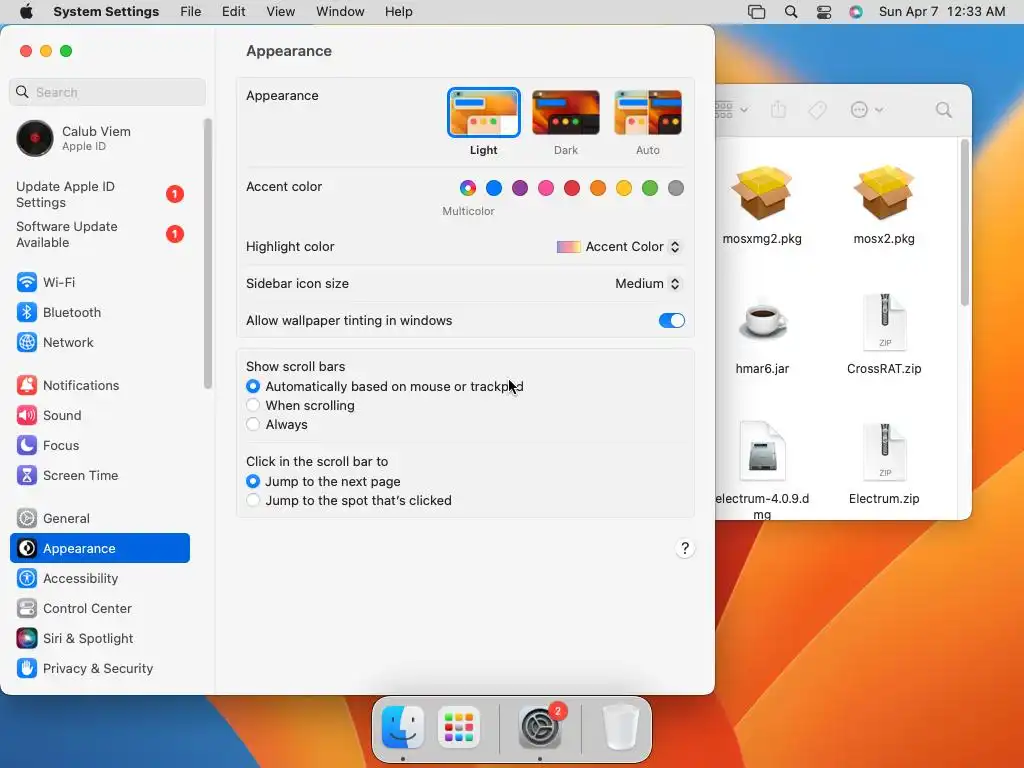Image resolution: width=1024 pixels, height=768 pixels.
Task: Choose blue accent color
Action: 494,188
